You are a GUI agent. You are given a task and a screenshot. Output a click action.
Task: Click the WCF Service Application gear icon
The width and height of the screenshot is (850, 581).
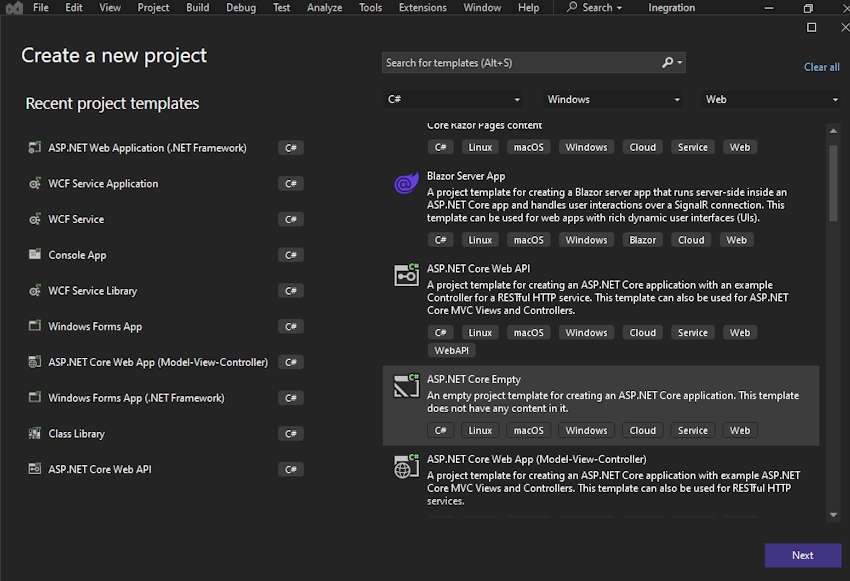tap(36, 184)
